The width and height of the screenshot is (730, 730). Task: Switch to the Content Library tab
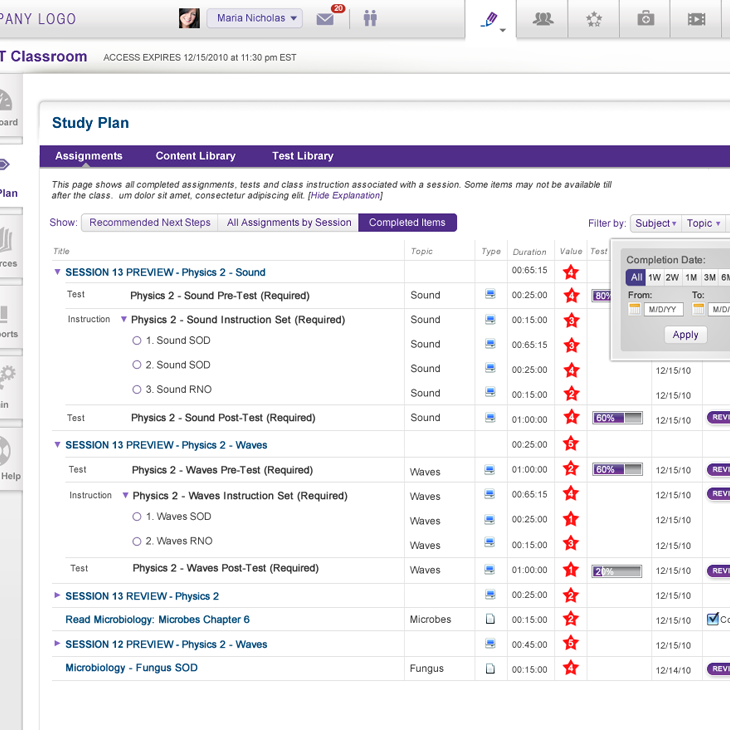point(195,156)
